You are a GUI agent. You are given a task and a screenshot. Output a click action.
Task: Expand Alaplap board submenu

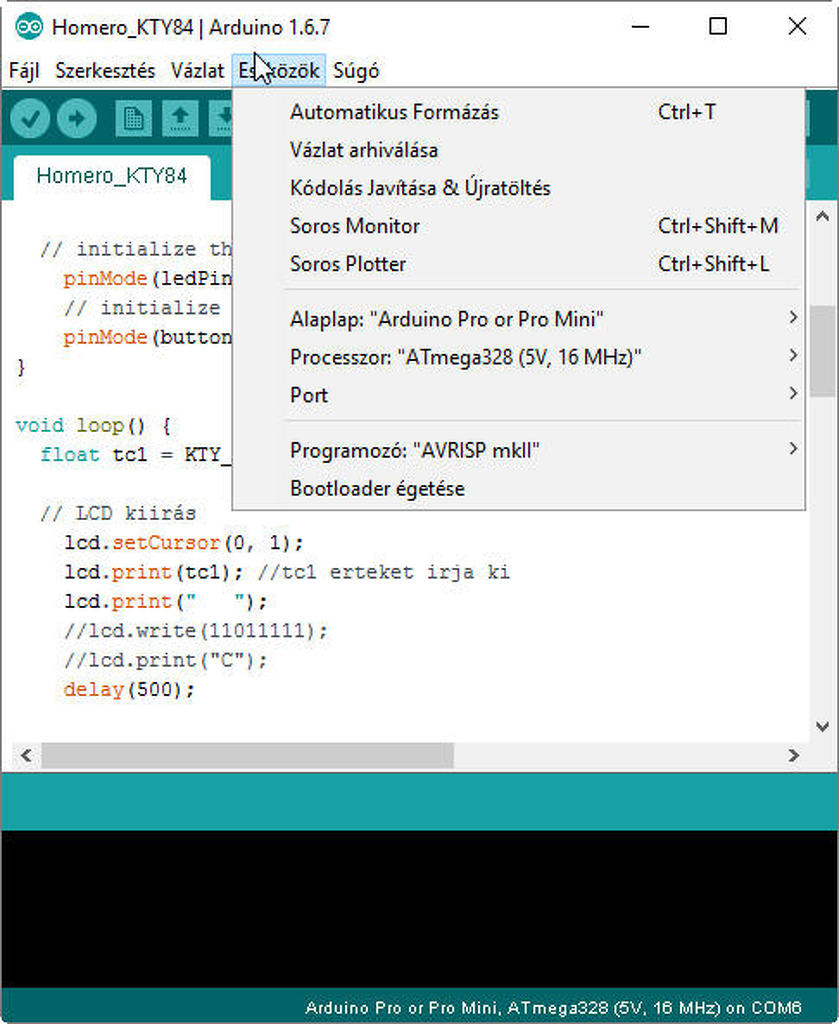coord(518,319)
